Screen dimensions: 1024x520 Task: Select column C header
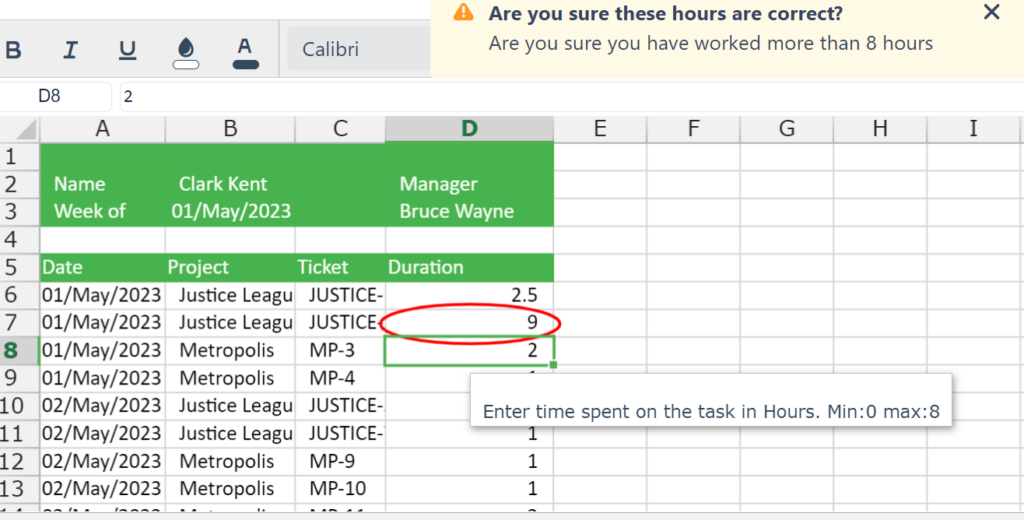pos(340,129)
